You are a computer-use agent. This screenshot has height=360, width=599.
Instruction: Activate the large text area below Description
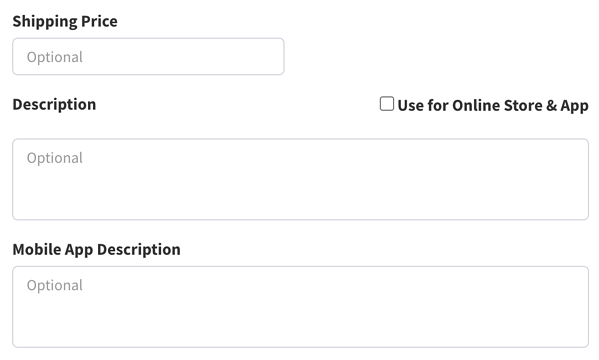[300, 179]
